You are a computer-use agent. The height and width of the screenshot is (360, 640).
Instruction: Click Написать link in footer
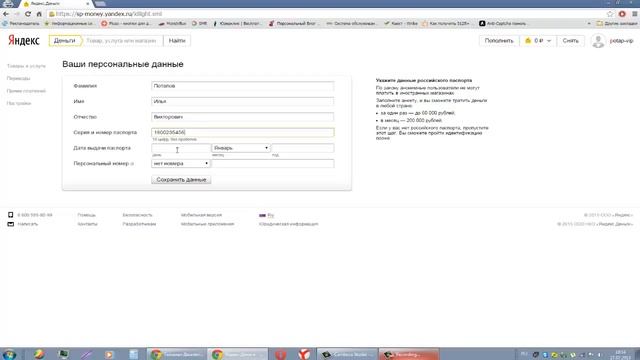28,224
